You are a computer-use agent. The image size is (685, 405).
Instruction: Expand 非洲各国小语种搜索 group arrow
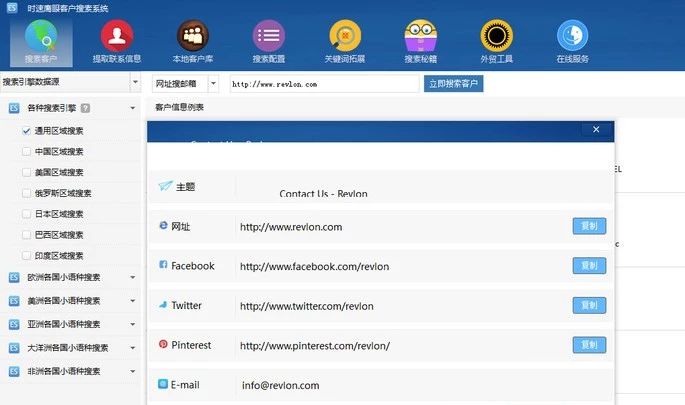(132, 371)
